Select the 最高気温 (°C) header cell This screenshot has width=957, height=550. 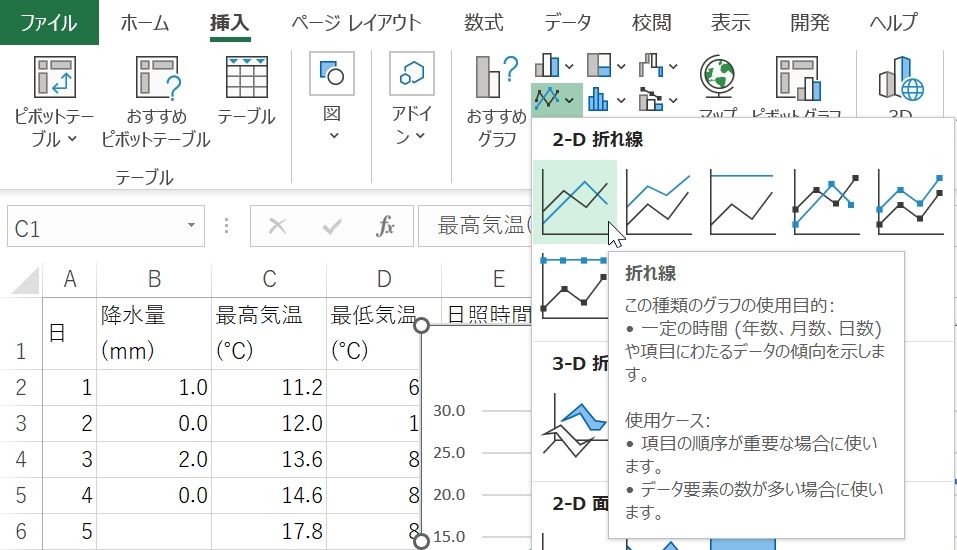(x=269, y=333)
